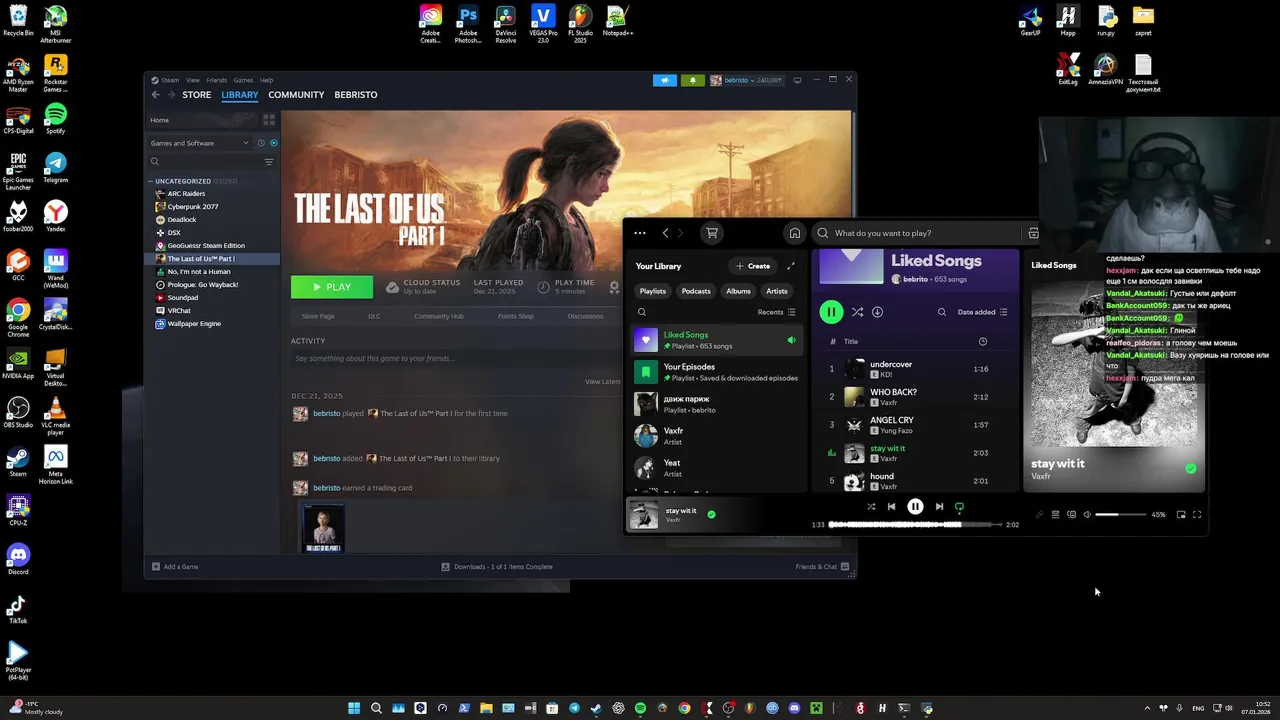This screenshot has width=1280, height=720.
Task: Toggle liked checkmark beside stay wit it in player bar
Action: [x=711, y=514]
